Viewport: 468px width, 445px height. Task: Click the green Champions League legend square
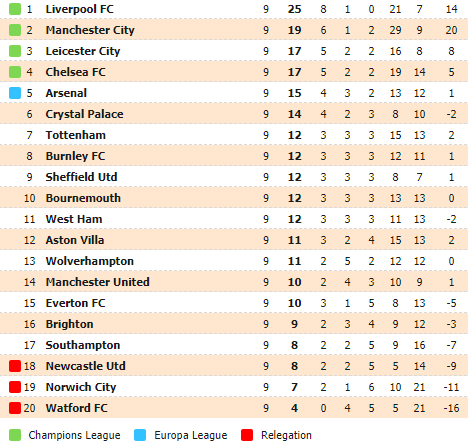pos(15,435)
